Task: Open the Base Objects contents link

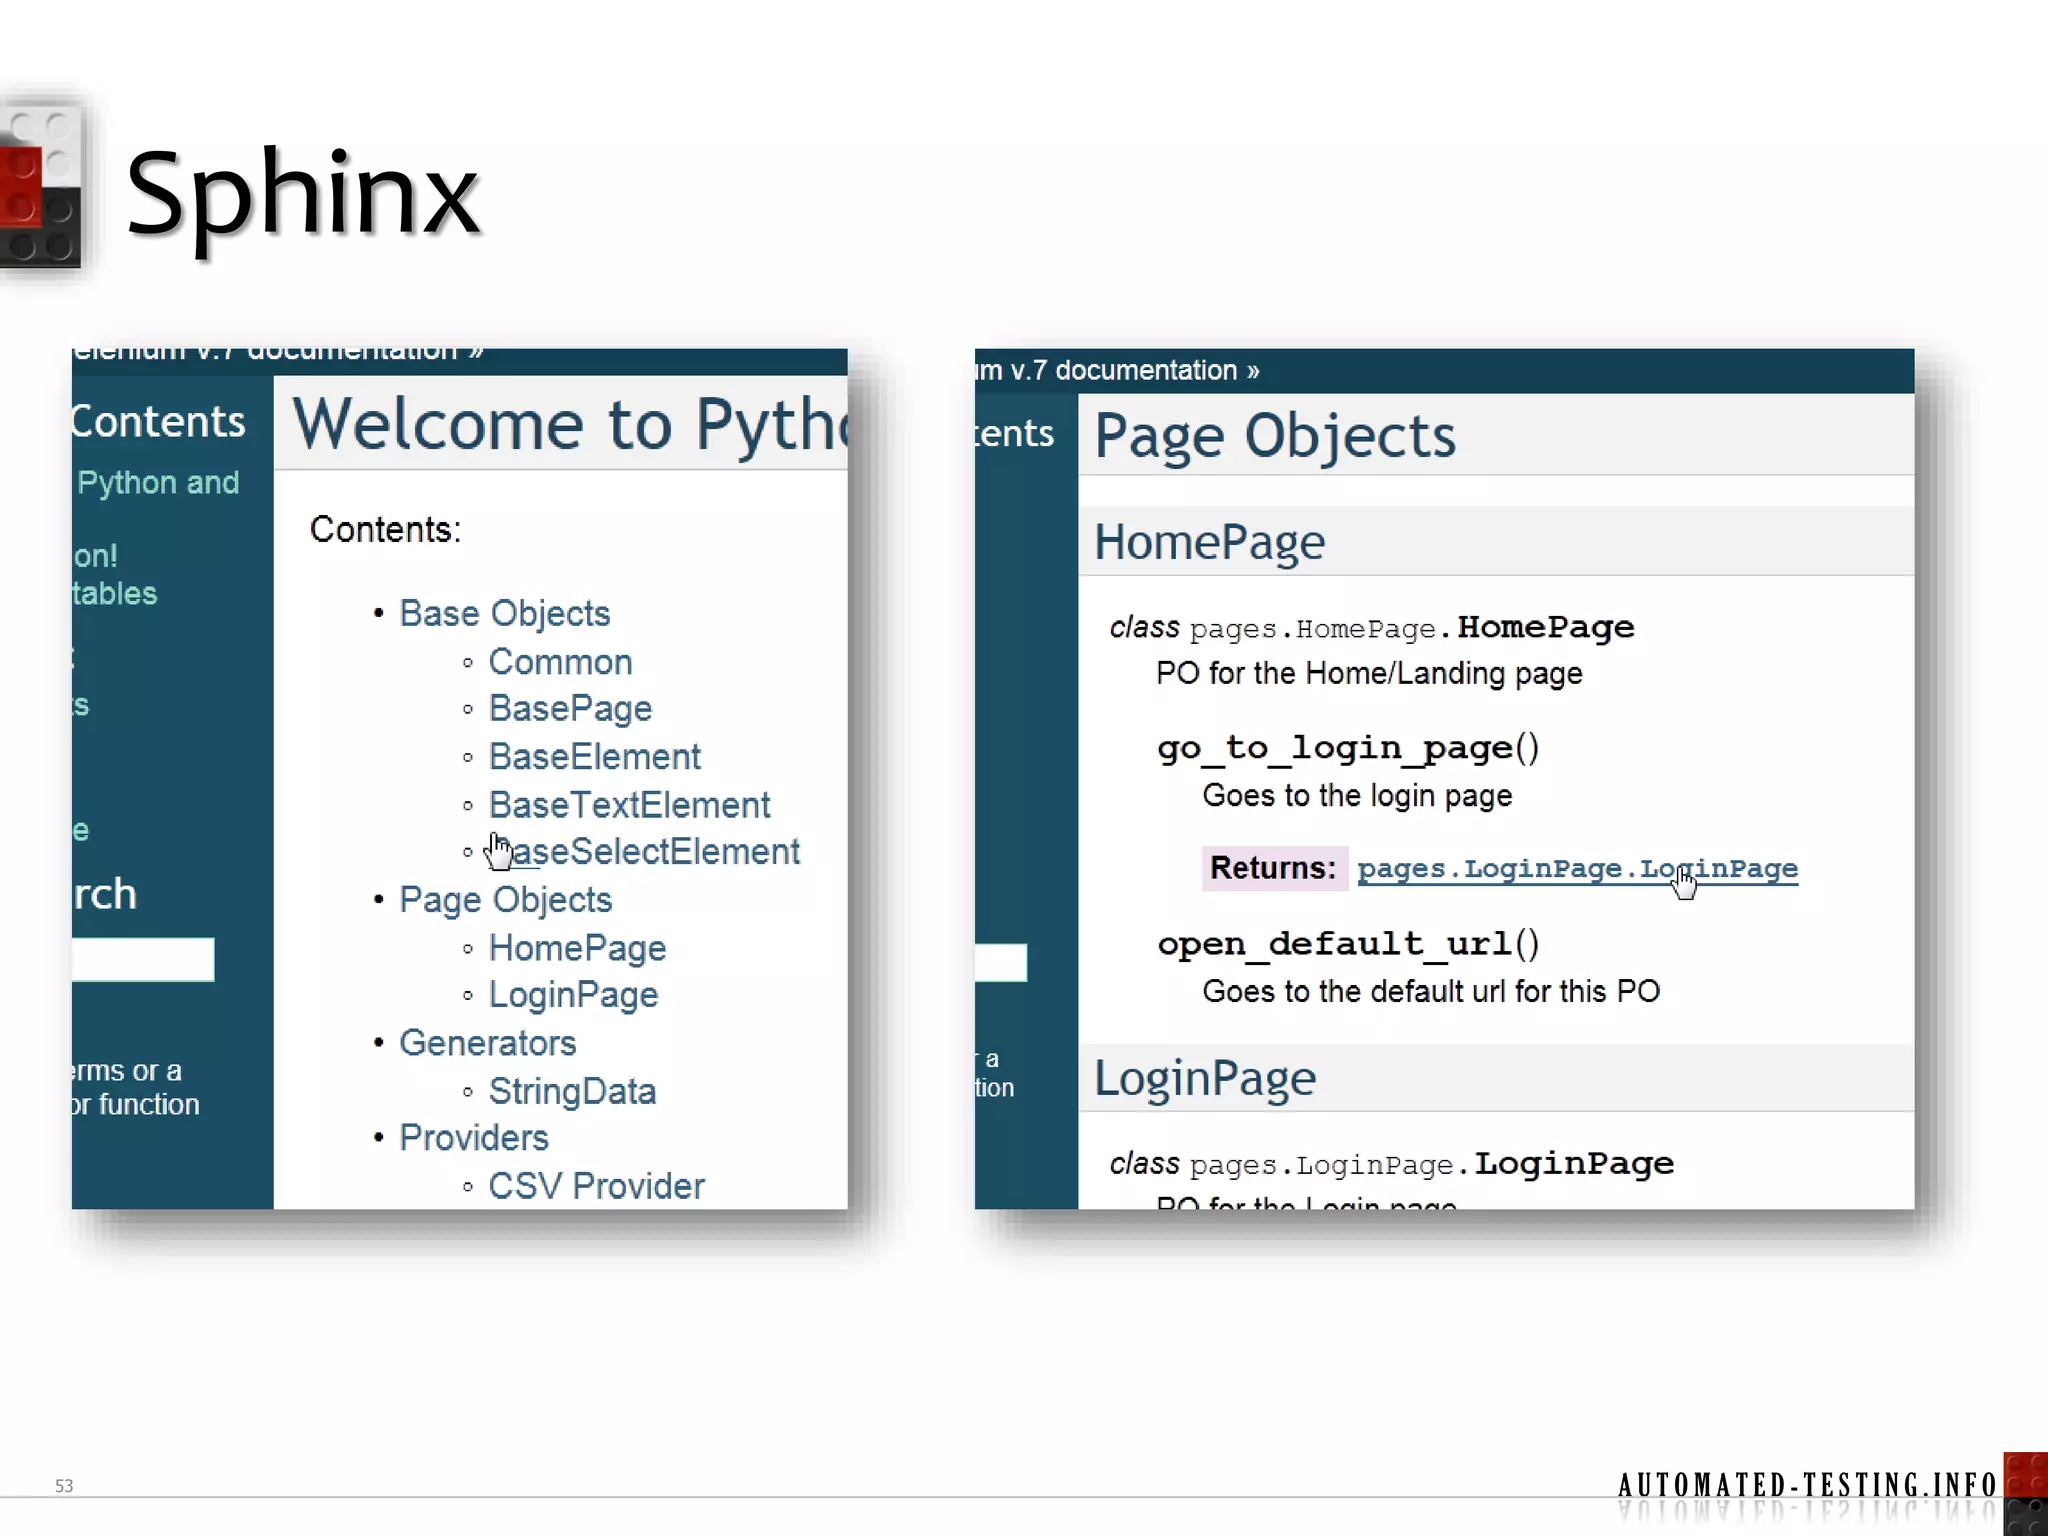Action: coord(504,613)
